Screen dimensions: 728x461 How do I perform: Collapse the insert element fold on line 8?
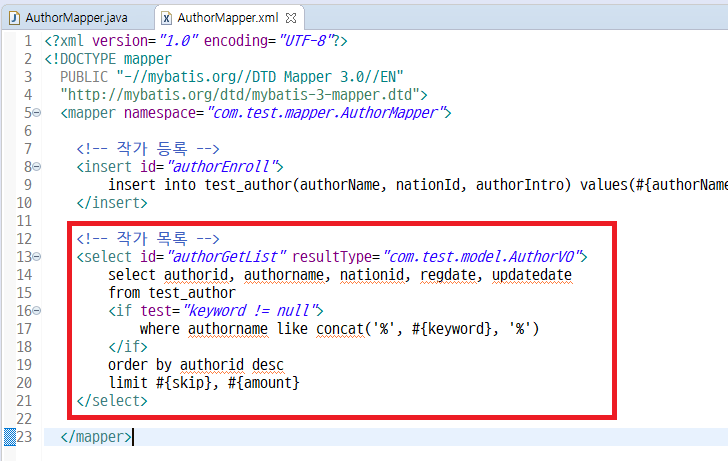[x=37, y=166]
